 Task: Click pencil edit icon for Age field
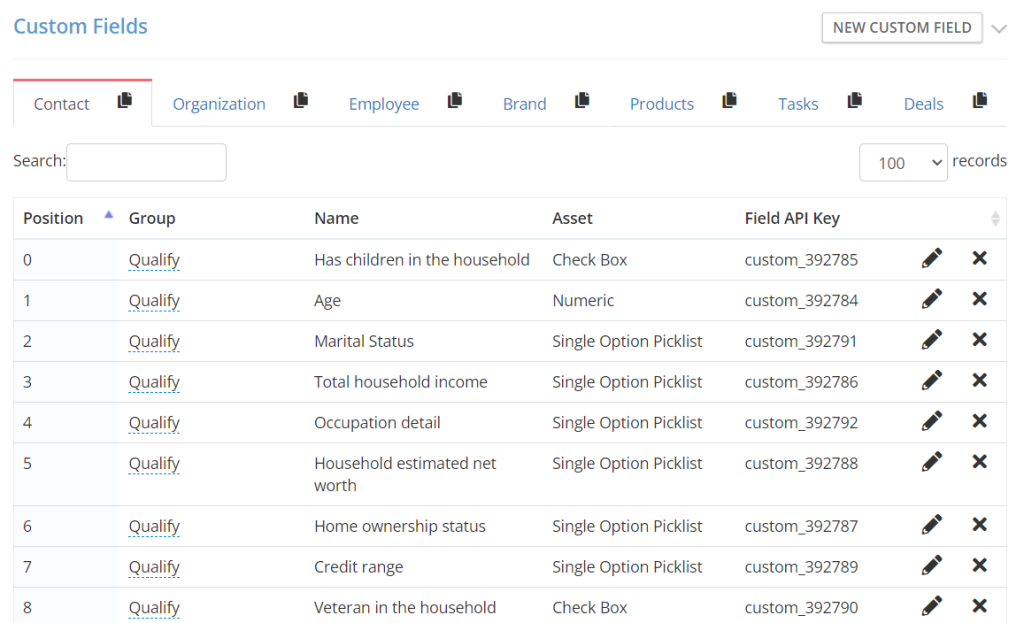point(931,299)
